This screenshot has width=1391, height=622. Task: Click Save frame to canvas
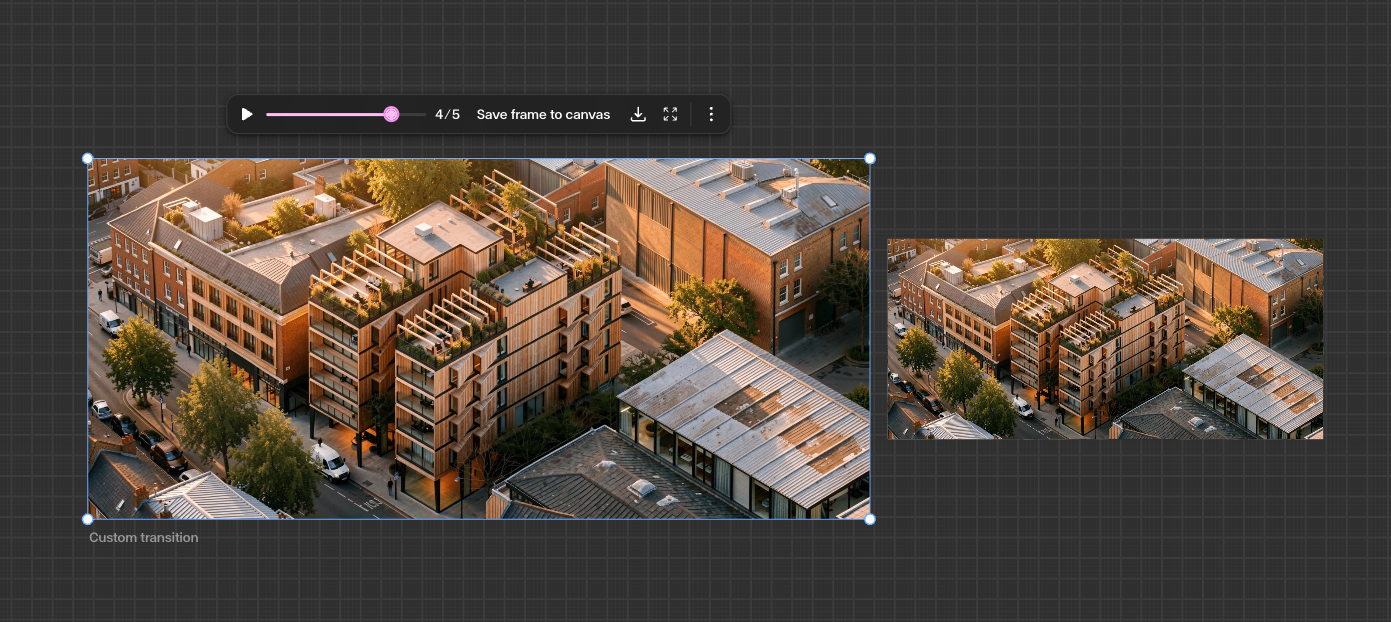[x=543, y=114]
